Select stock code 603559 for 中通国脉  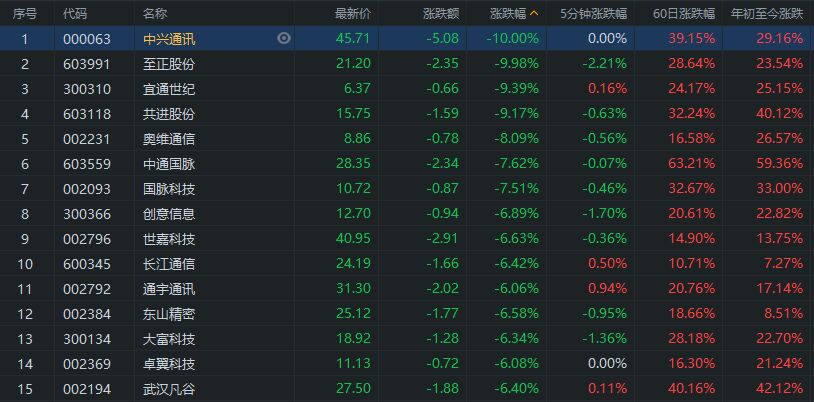click(86, 163)
